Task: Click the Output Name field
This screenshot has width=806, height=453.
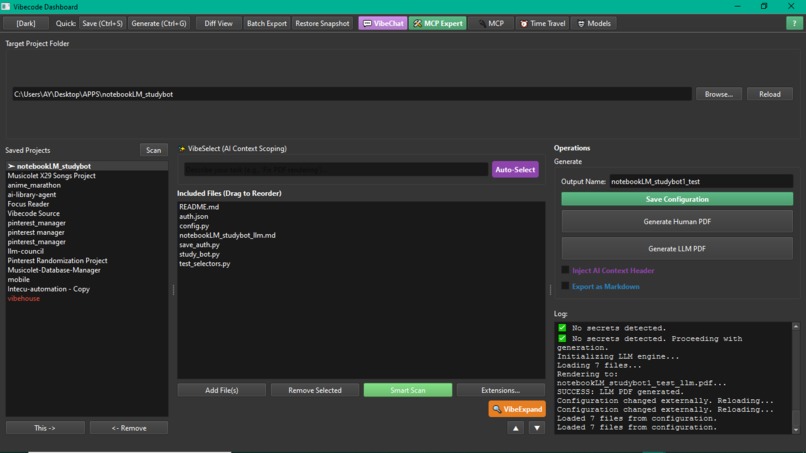Action: pos(701,182)
